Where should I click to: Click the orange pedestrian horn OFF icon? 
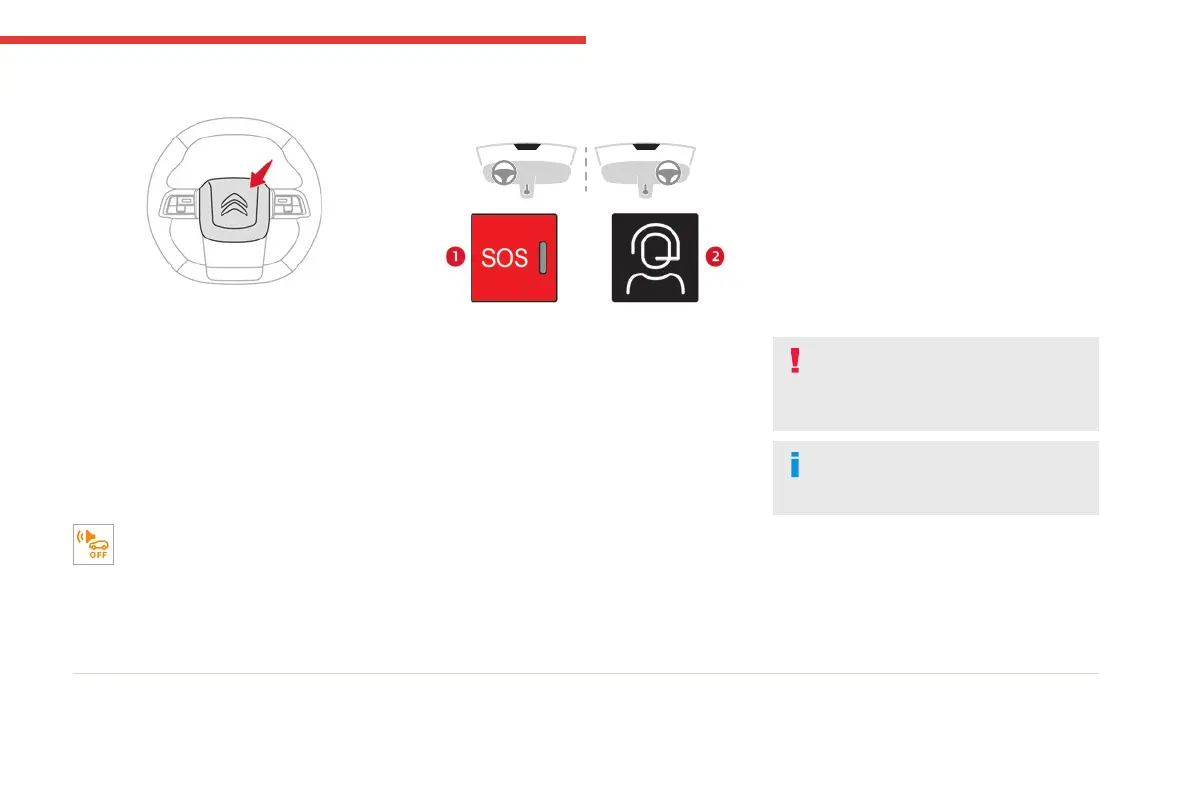coord(93,544)
